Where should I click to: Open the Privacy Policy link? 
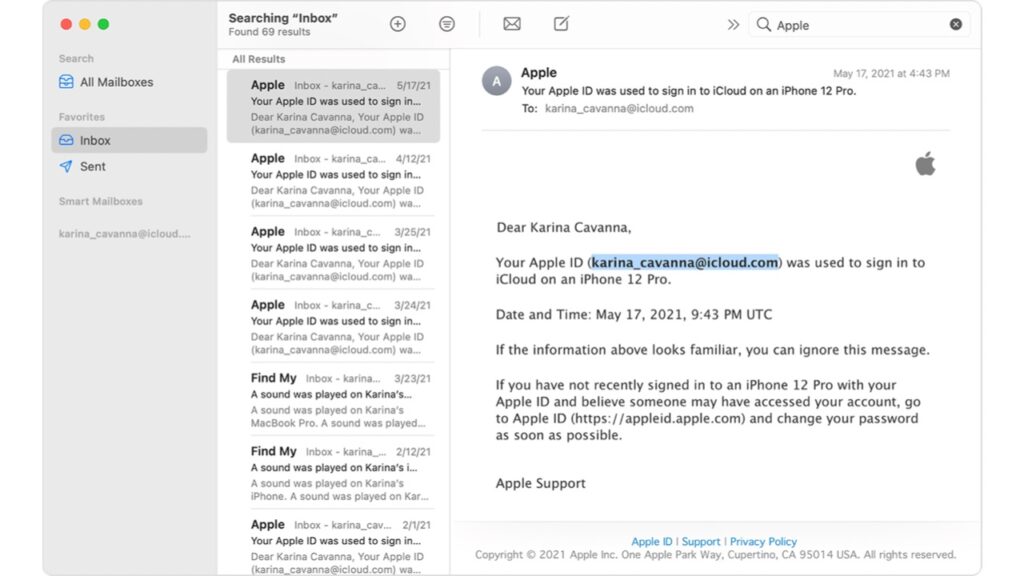[763, 541]
